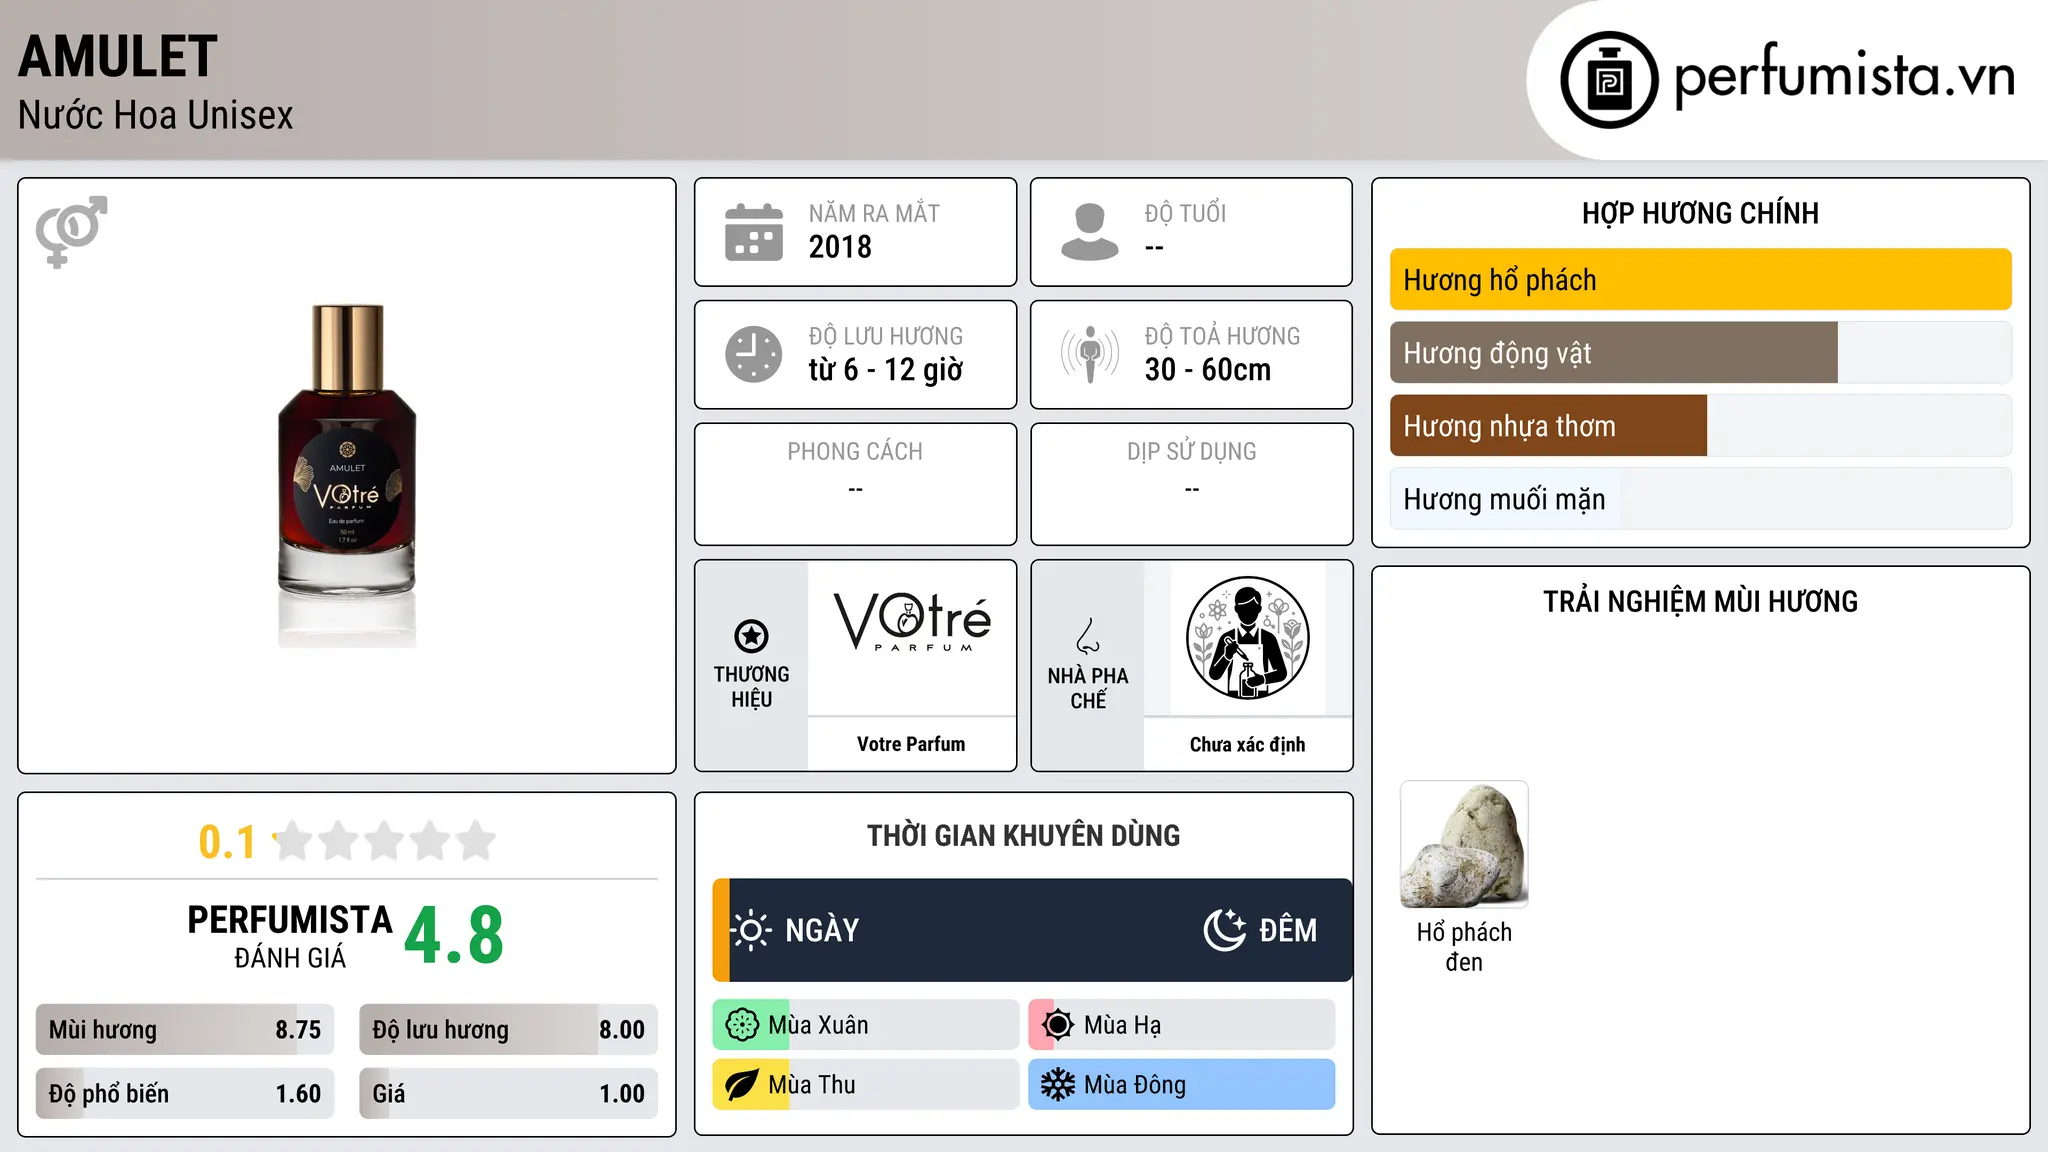The width and height of the screenshot is (2048, 1152).
Task: Click the sun icon next to Ngày
Action: click(751, 930)
